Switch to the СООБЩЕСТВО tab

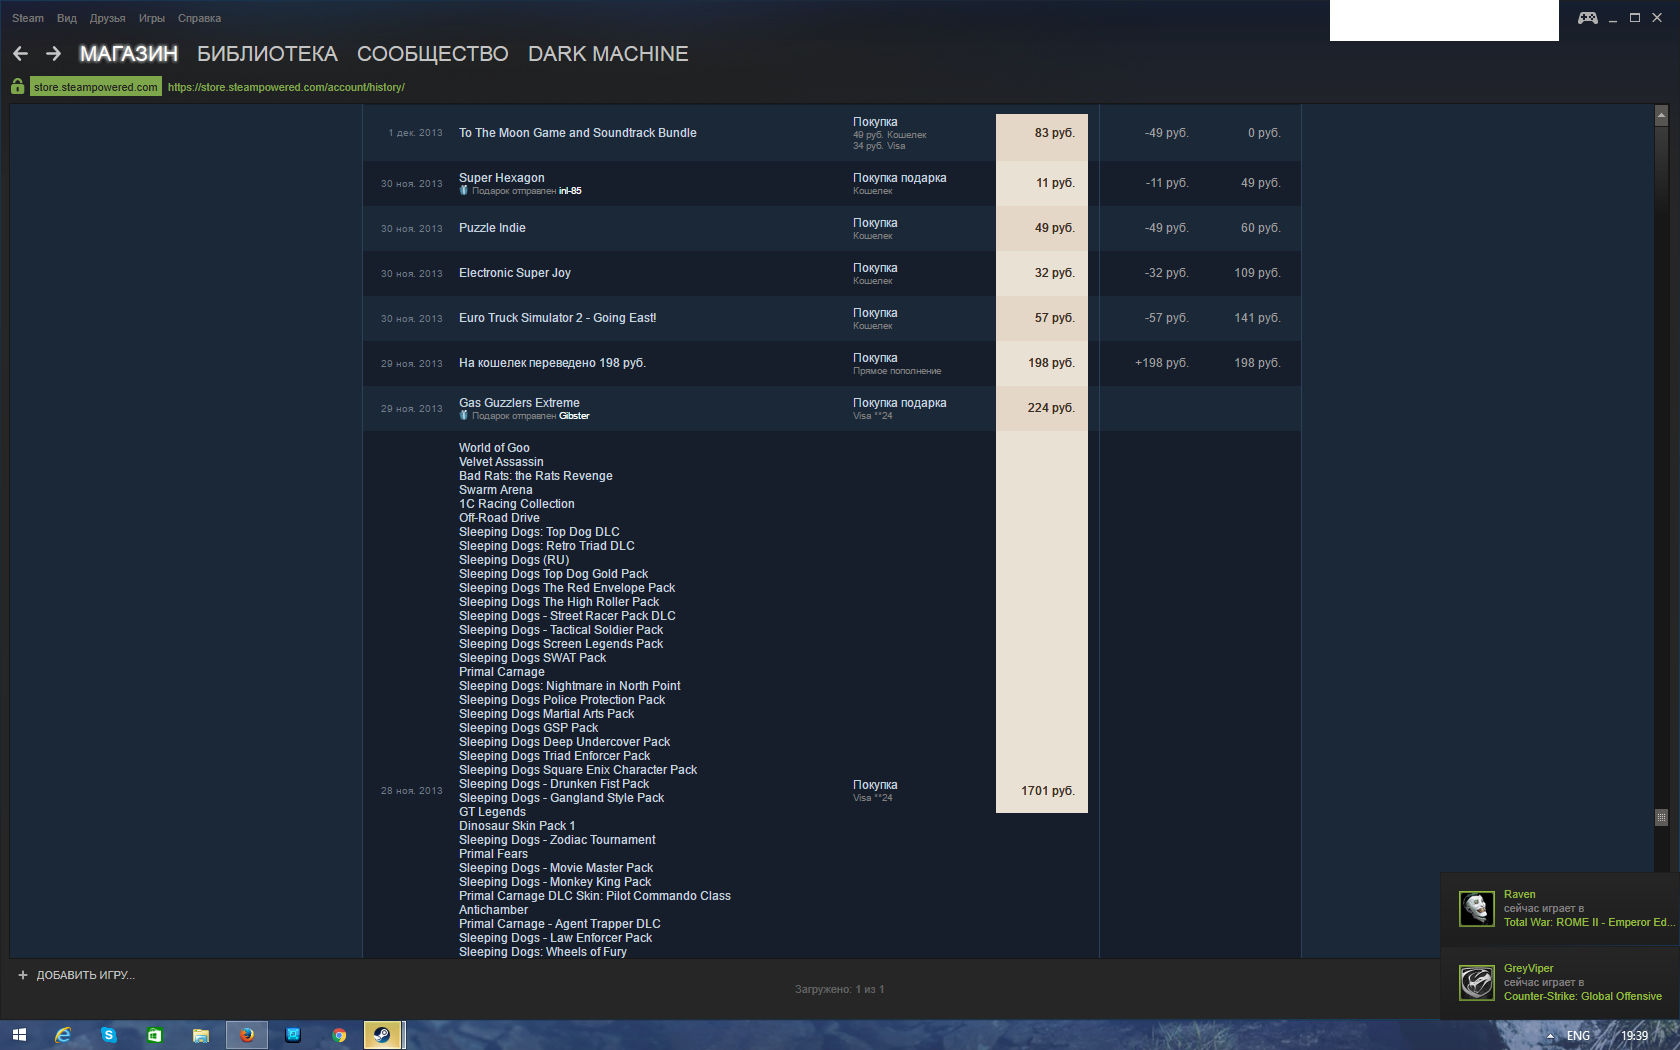click(x=433, y=54)
